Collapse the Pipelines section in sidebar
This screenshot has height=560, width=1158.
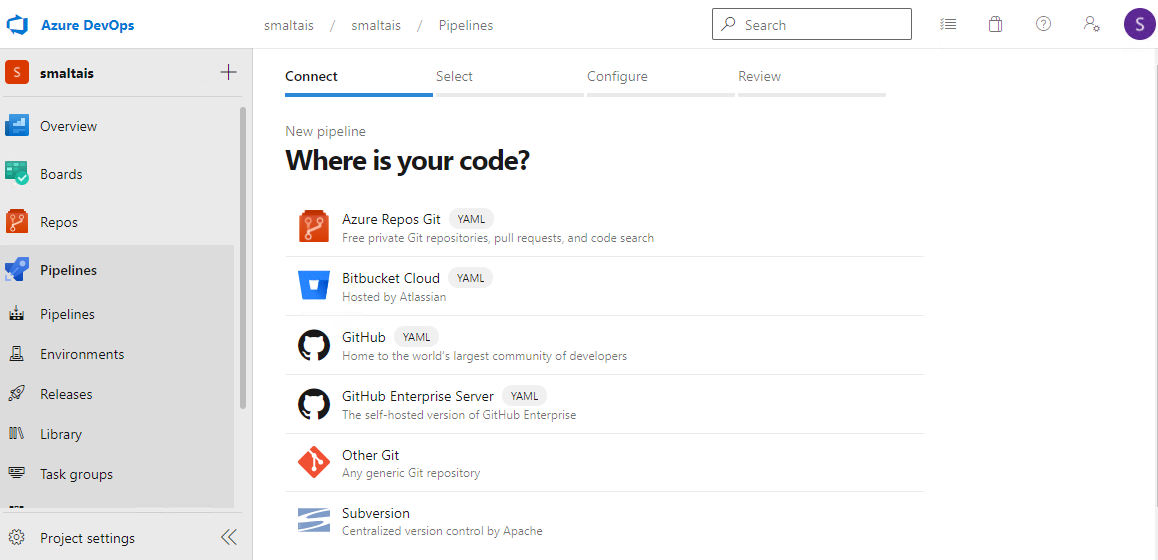coord(68,270)
